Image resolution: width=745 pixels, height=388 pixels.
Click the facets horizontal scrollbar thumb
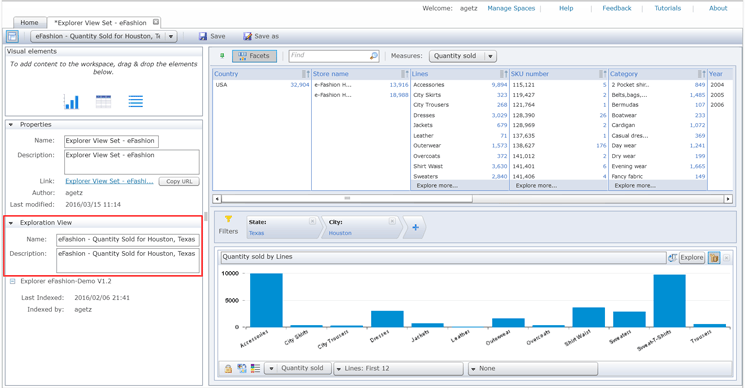click(347, 199)
